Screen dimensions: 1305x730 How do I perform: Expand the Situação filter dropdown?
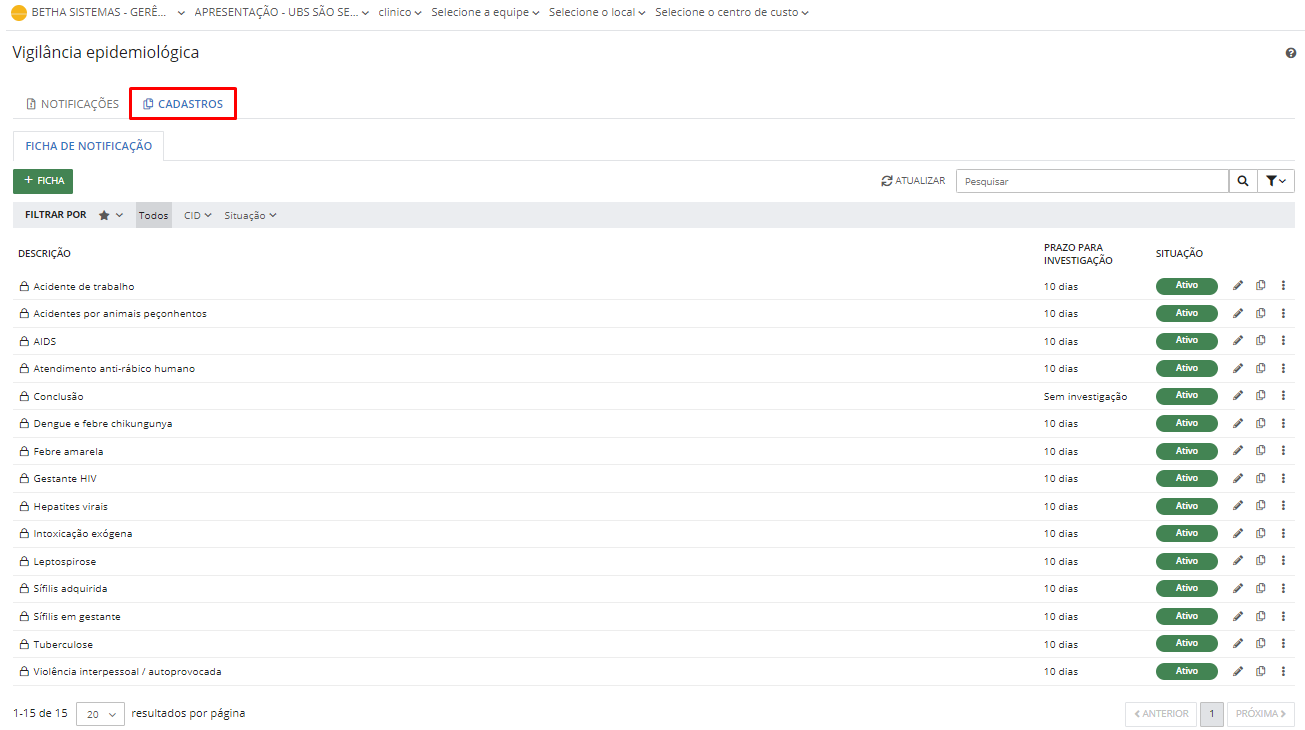pyautogui.click(x=250, y=215)
